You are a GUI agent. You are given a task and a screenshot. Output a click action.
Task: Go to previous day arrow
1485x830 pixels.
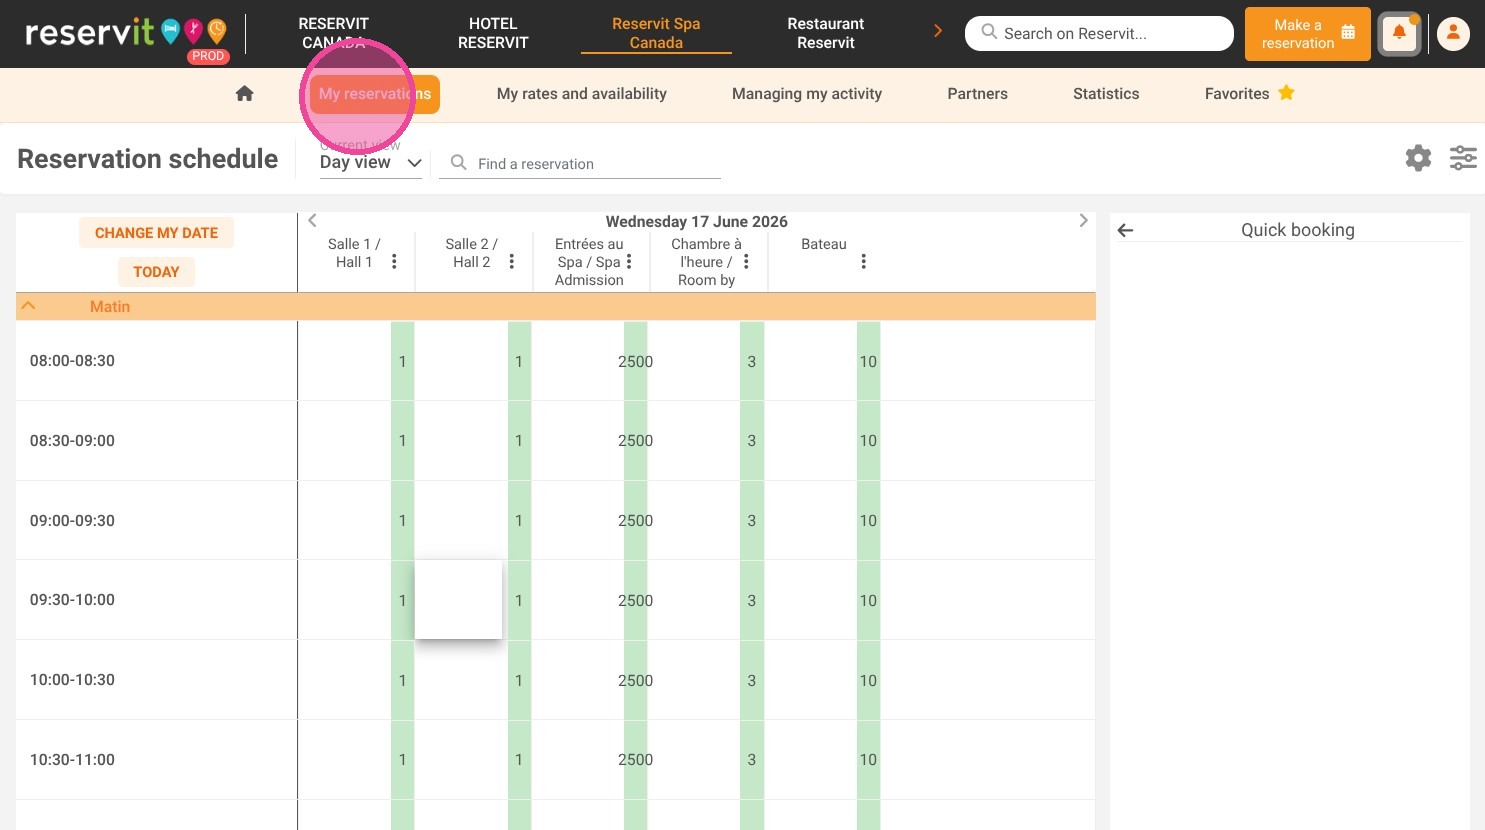pos(312,221)
